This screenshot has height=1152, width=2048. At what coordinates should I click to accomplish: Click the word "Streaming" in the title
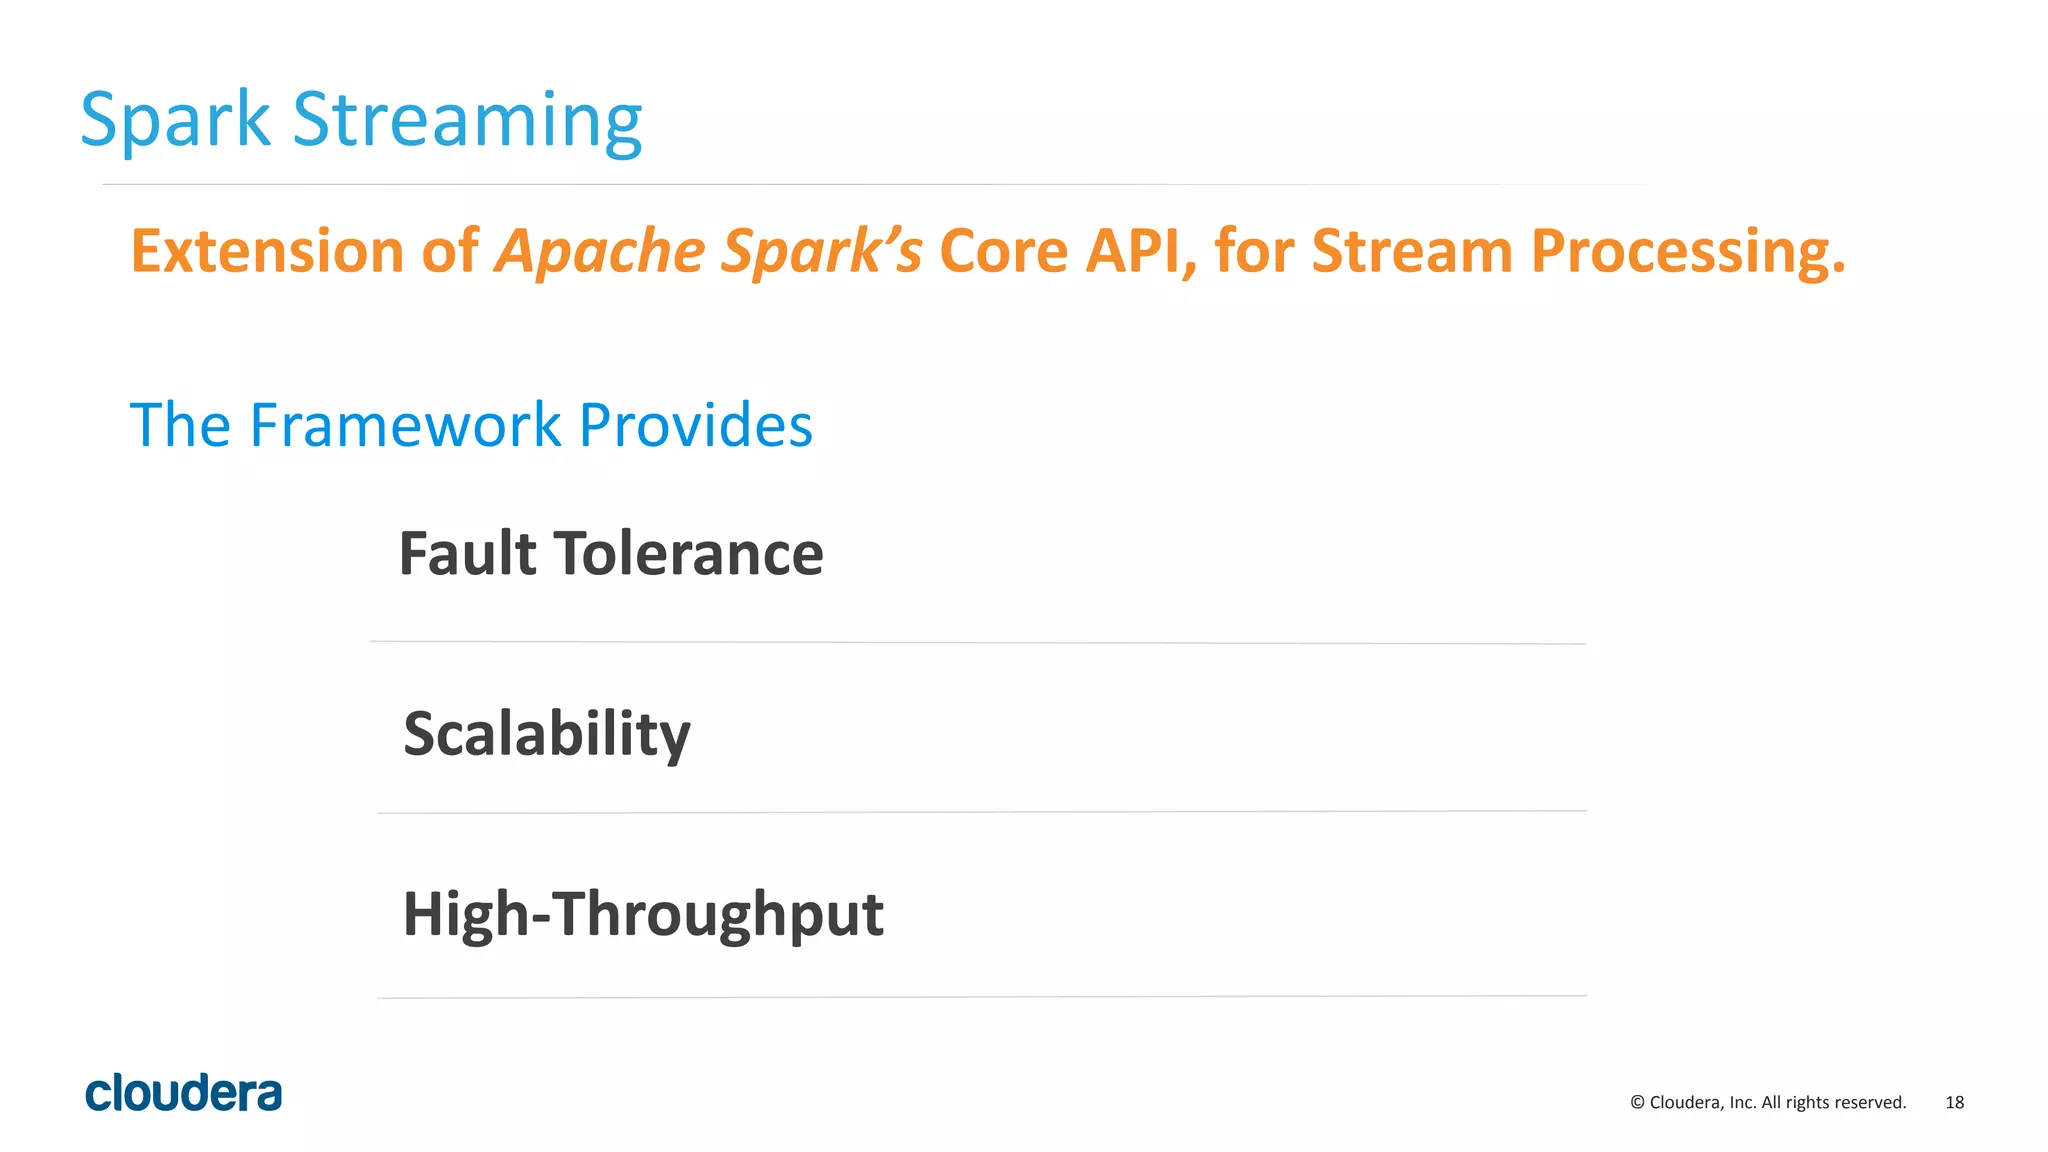(466, 120)
